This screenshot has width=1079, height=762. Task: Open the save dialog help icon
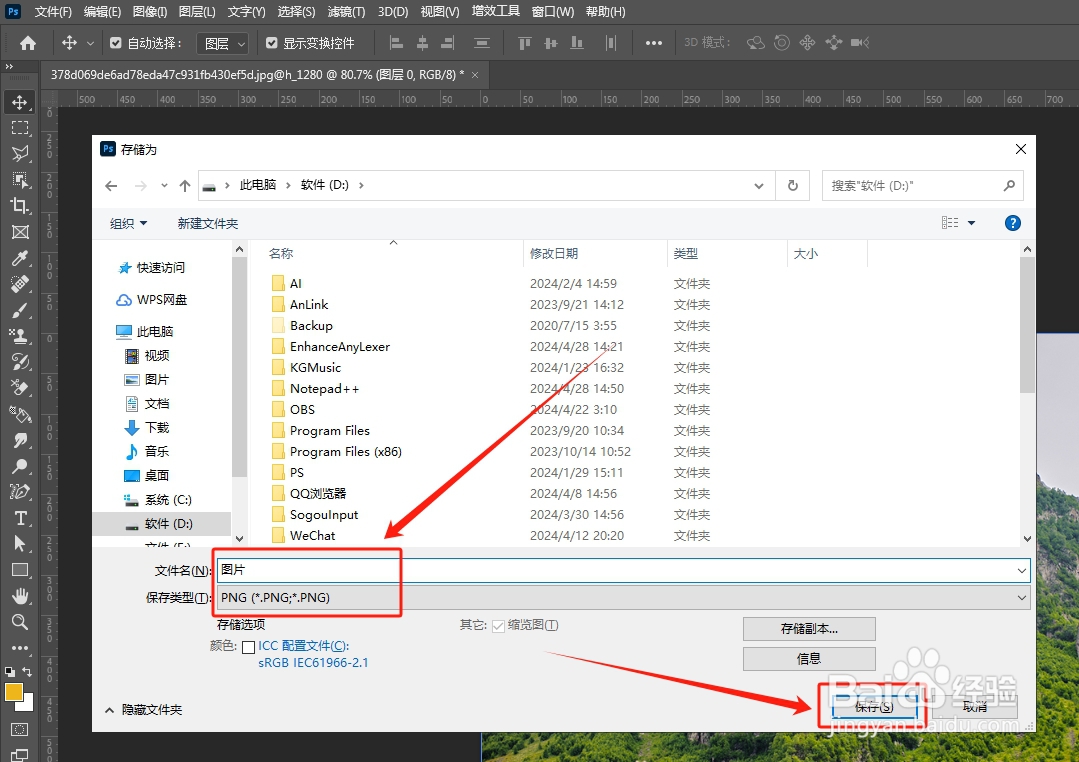pyautogui.click(x=1012, y=223)
